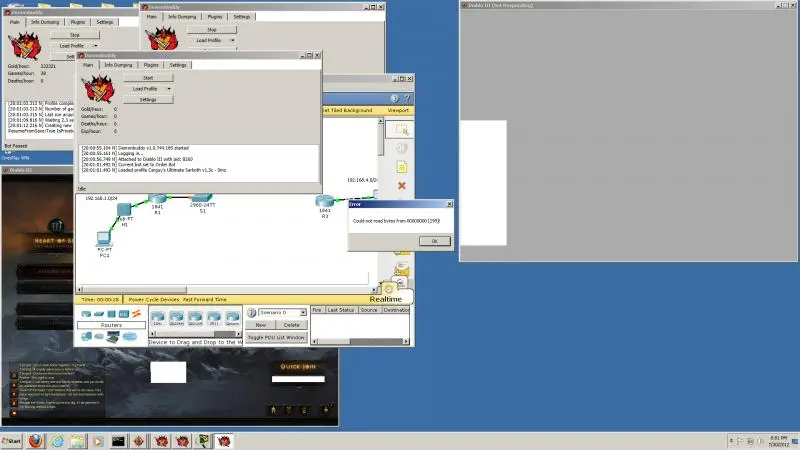Select switch S1 2960-24TT on the workspace
Image resolution: width=800 pixels, height=450 pixels.
pyautogui.click(x=202, y=197)
